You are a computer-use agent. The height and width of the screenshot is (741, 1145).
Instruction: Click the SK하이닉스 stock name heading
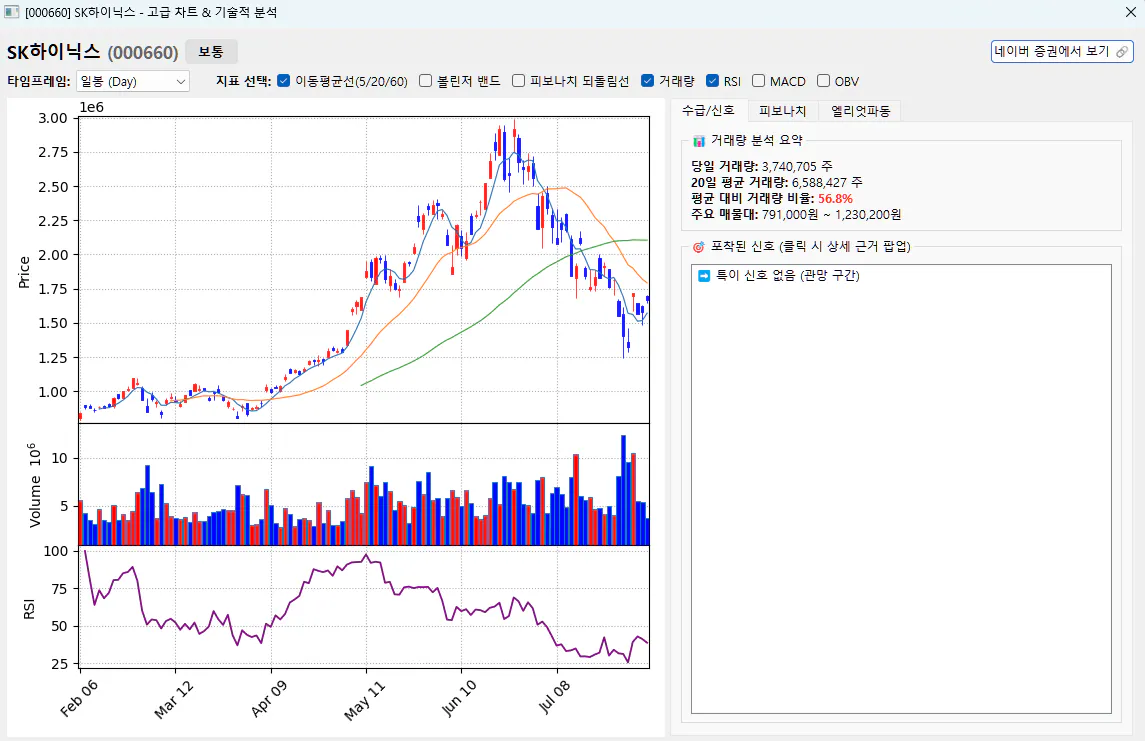(53, 52)
